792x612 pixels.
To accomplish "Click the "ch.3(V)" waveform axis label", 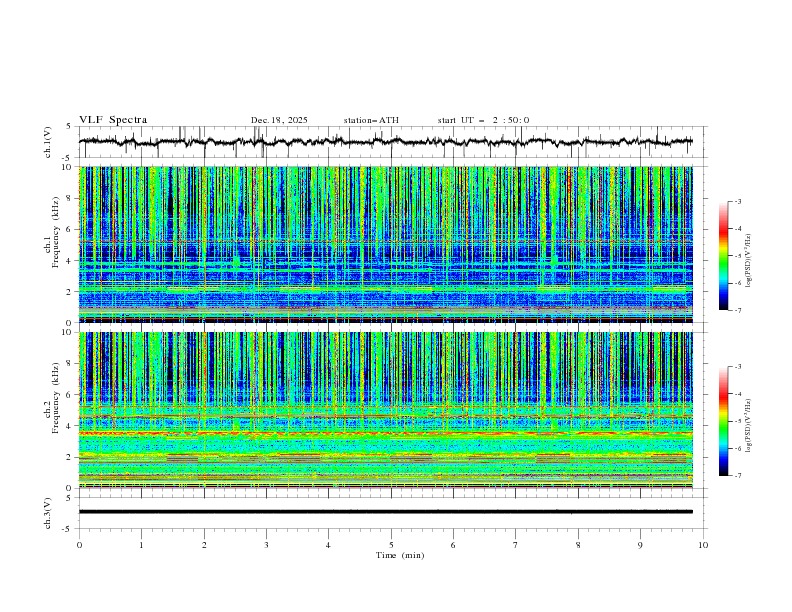I will pyautogui.click(x=48, y=513).
